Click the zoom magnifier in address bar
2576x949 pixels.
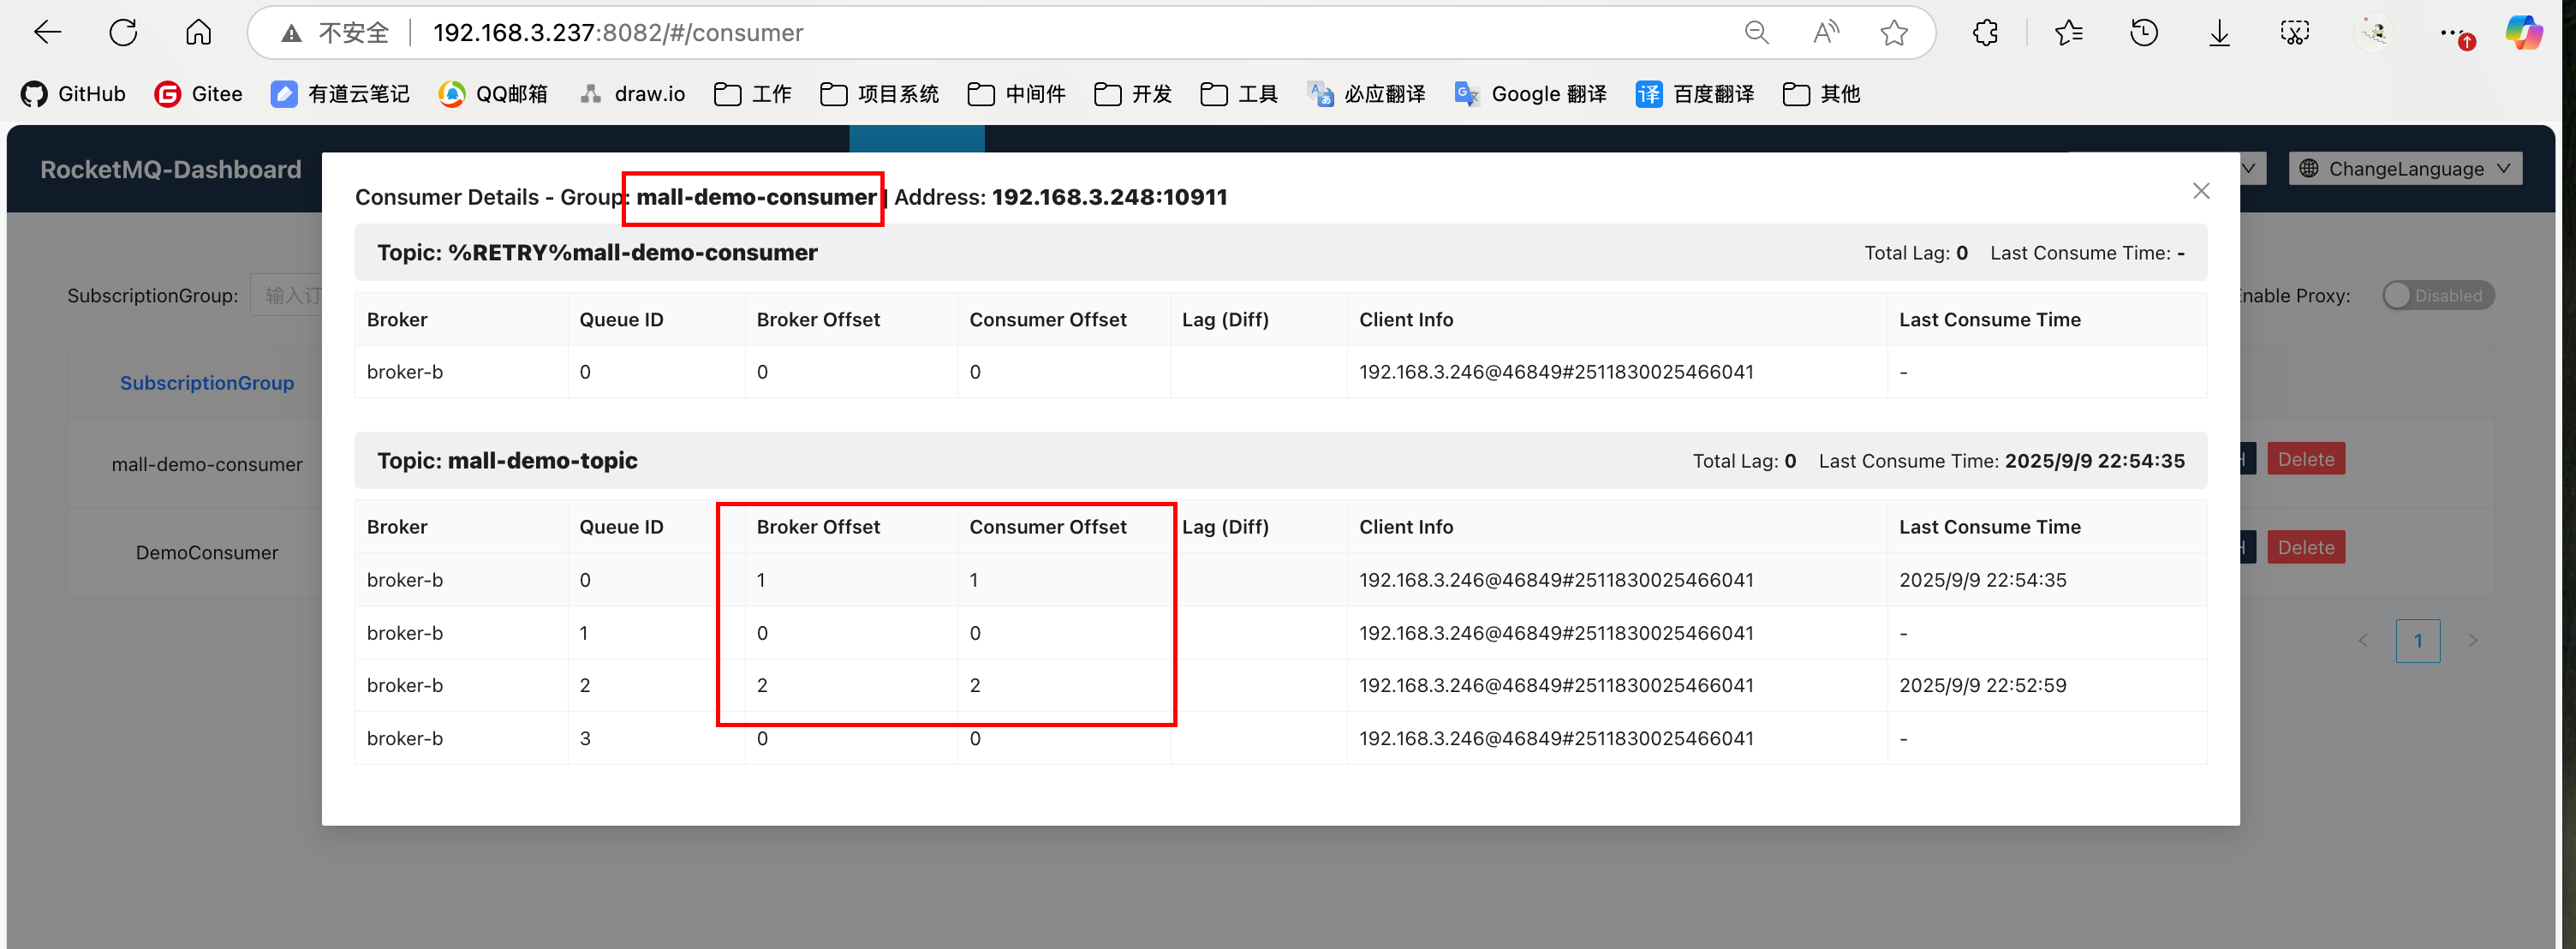1756,33
